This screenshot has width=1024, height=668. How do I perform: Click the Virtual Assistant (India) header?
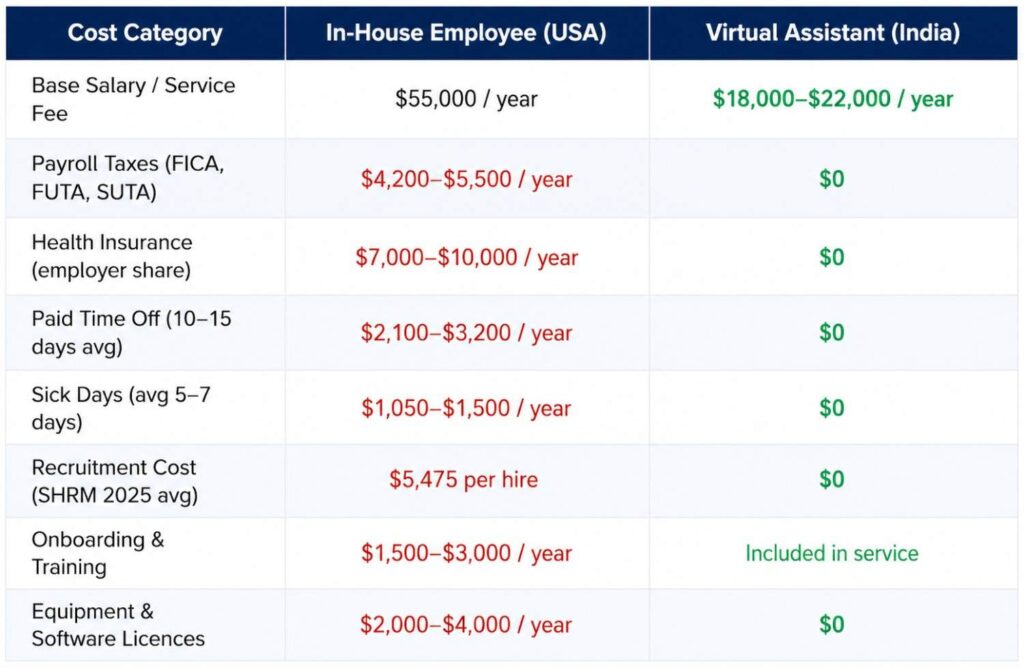(832, 32)
